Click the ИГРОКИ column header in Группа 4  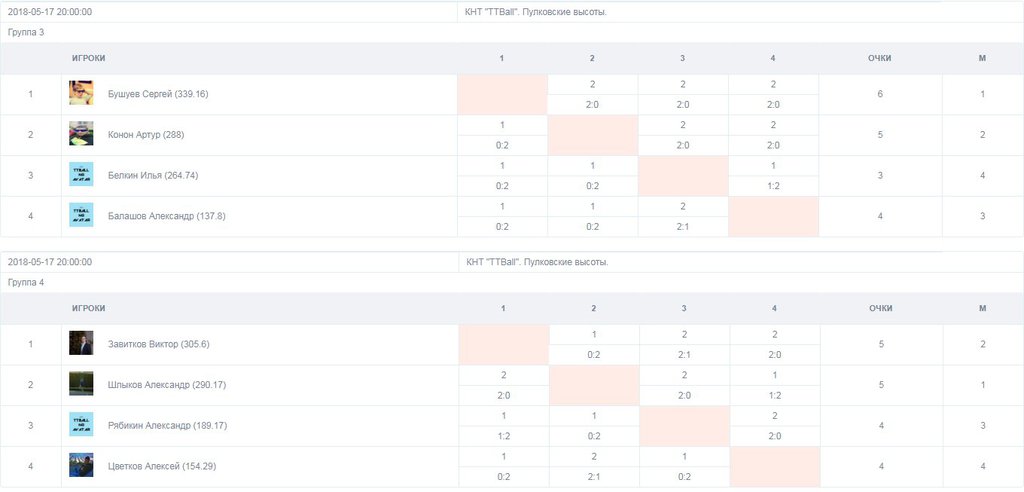click(88, 308)
